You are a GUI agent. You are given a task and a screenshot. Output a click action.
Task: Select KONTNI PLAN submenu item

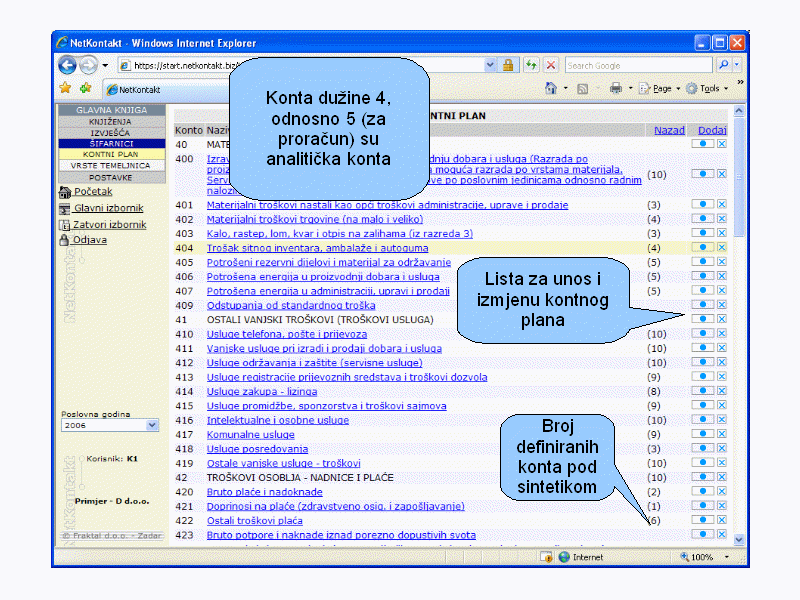[x=111, y=154]
